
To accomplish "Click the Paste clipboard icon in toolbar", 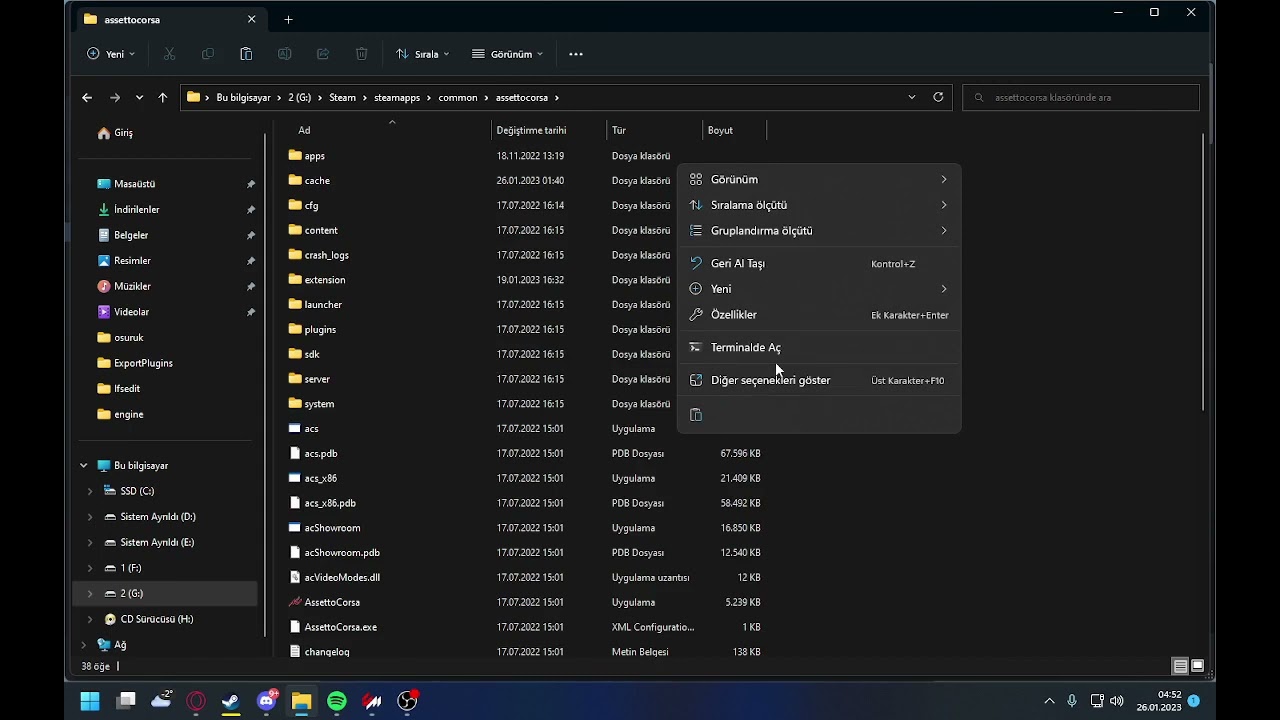I will click(246, 54).
